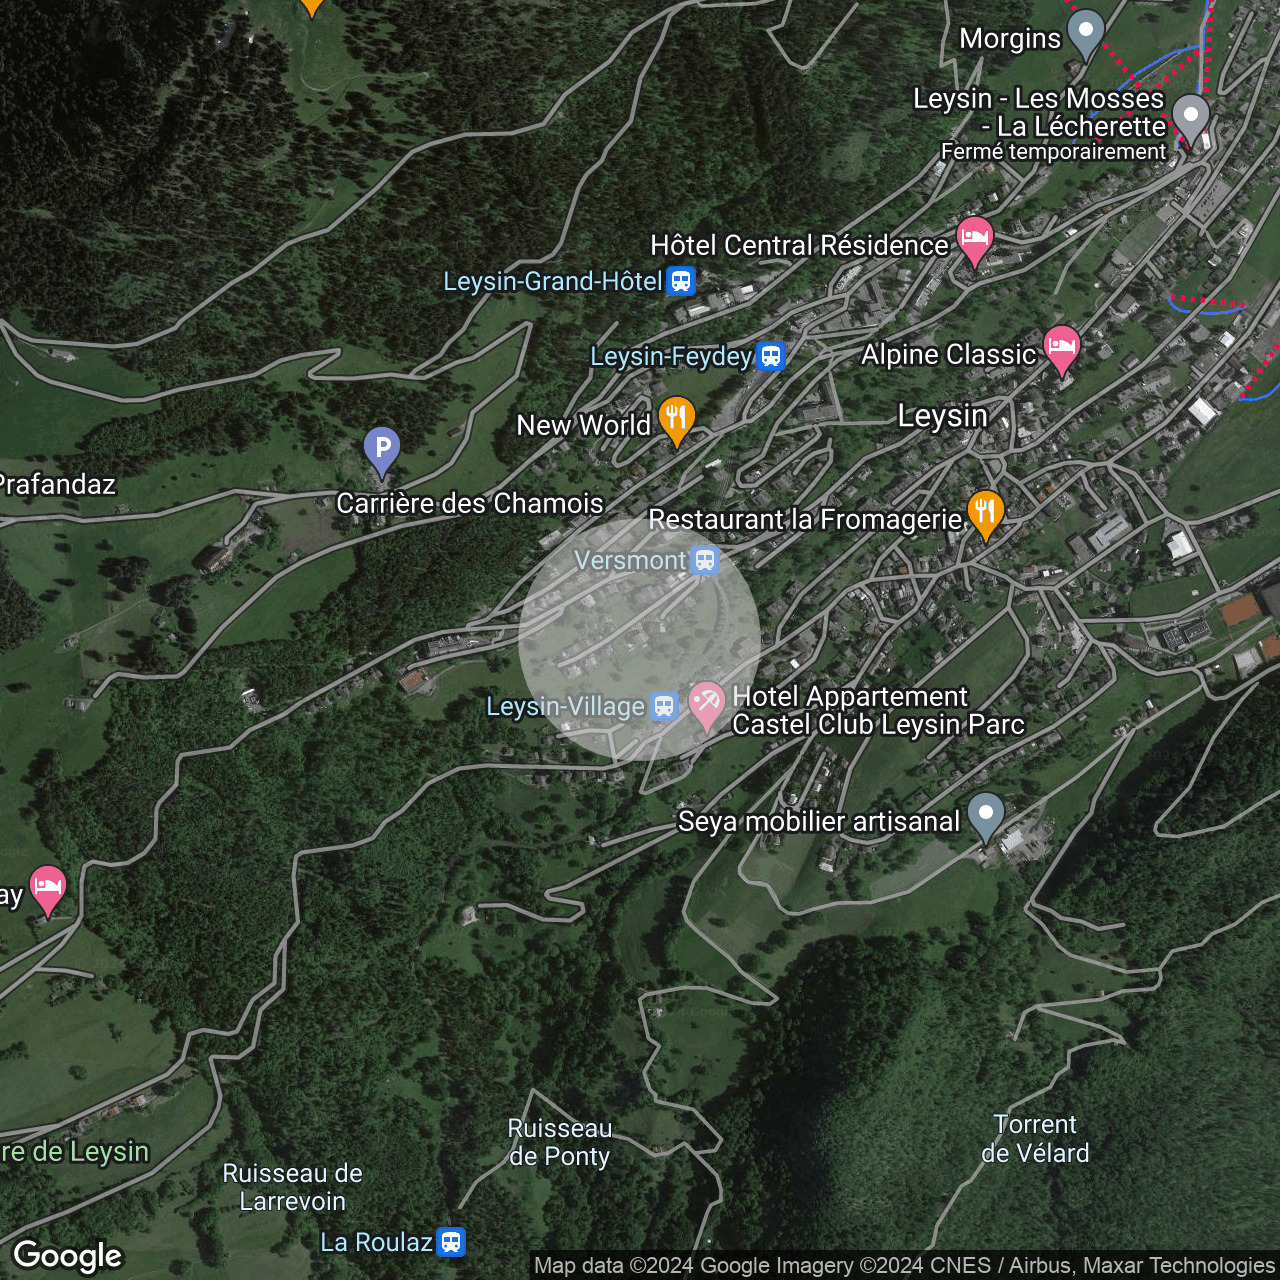Click the New World restaurant icon
1280x1280 pixels.
[x=676, y=418]
